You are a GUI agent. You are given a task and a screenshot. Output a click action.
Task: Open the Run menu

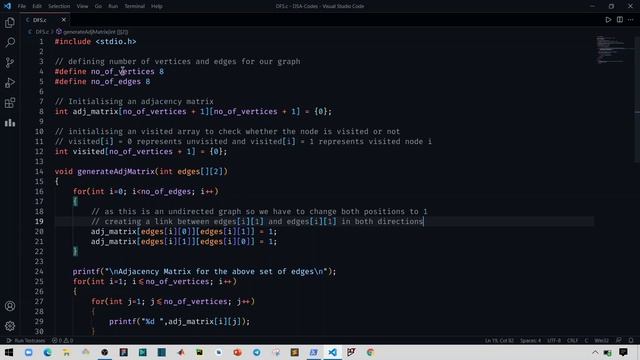[x=113, y=6]
